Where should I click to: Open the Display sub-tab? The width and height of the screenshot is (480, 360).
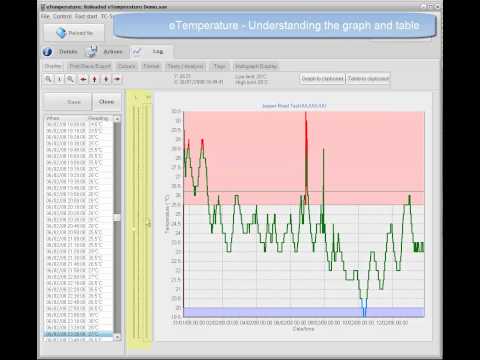click(x=53, y=66)
